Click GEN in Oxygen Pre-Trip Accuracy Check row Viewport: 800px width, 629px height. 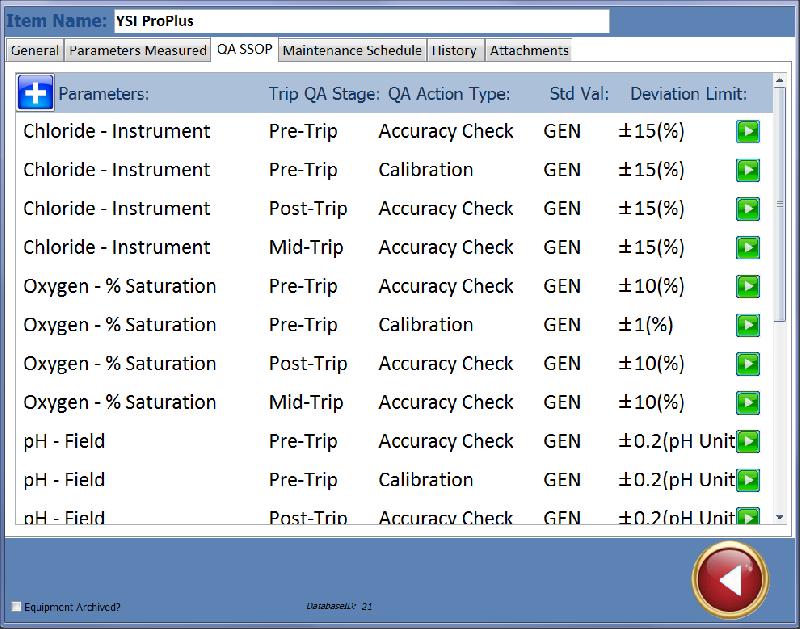point(562,286)
